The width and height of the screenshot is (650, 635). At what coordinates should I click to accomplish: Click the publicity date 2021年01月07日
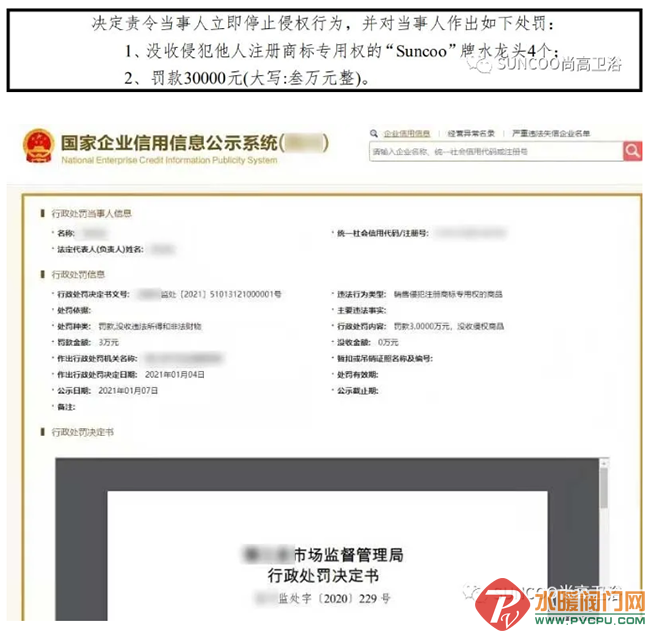coord(128,391)
